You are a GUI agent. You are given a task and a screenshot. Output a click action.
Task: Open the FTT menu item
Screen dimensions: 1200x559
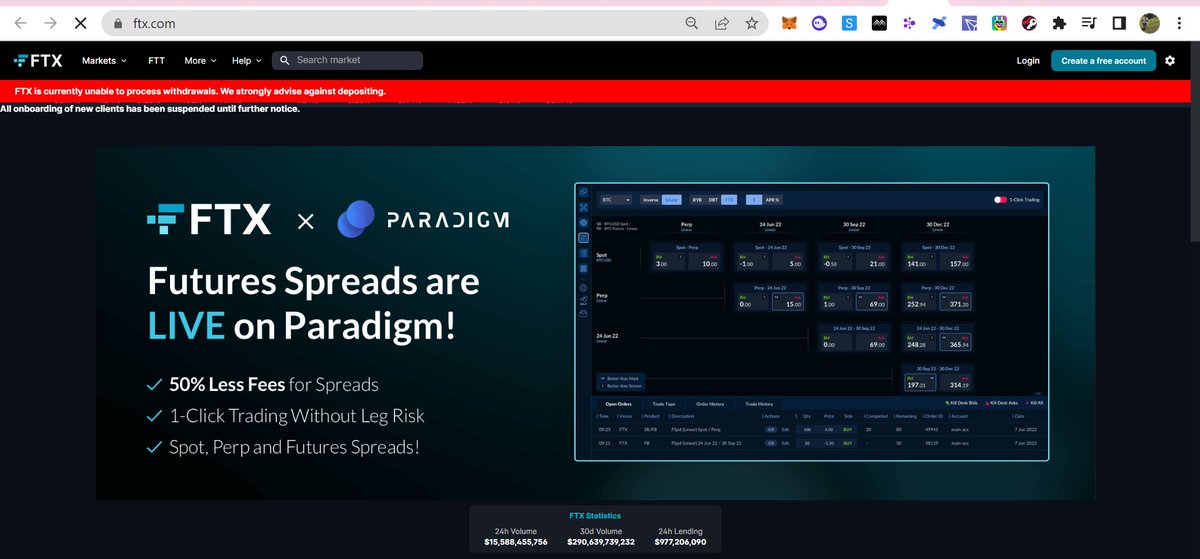(x=156, y=60)
